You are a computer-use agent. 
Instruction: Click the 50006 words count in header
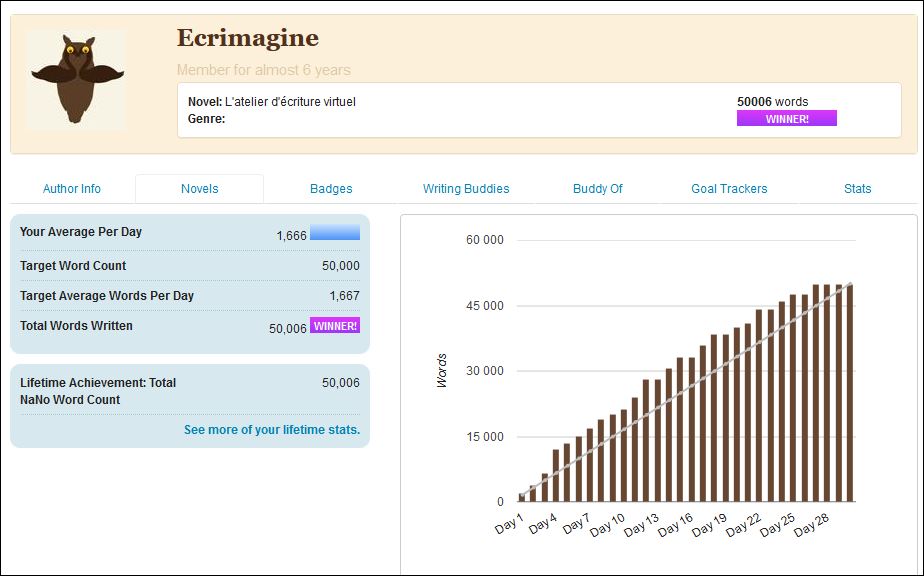pyautogui.click(x=772, y=102)
